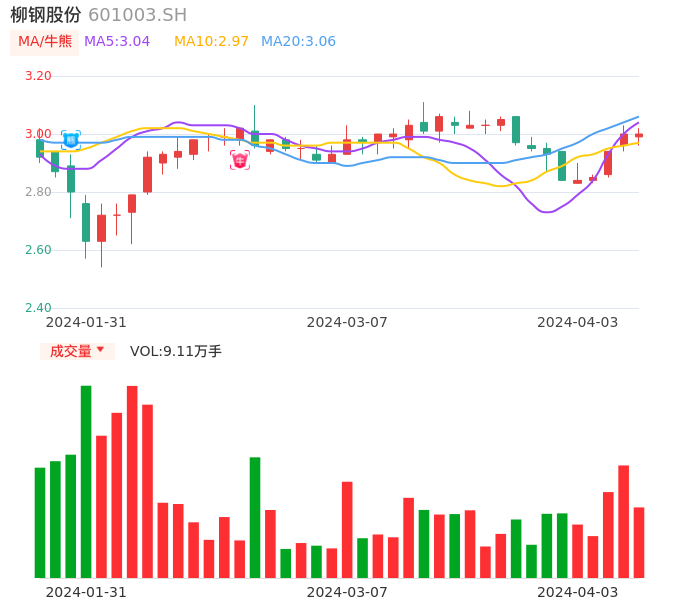Image resolution: width=686 pixels, height=606 pixels.
Task: Toggle the MA5:3.04 legend line
Action: pyautogui.click(x=117, y=42)
